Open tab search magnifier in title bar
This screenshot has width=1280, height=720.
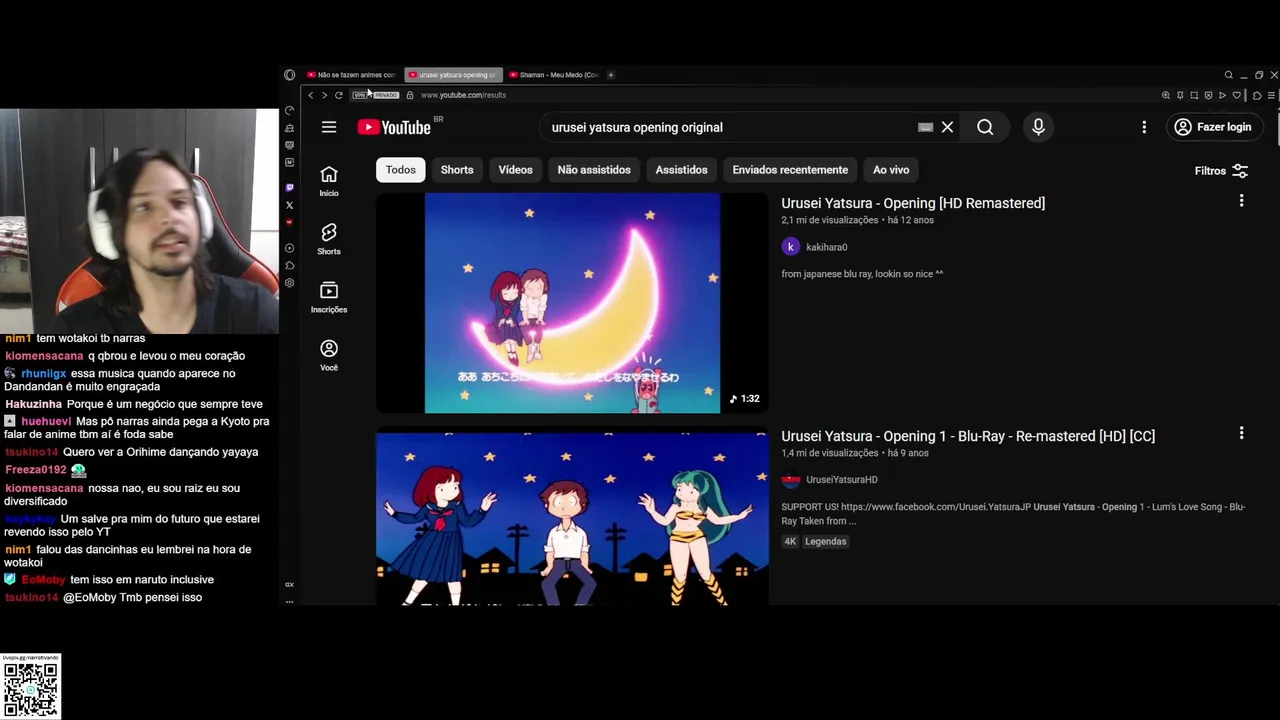pyautogui.click(x=1229, y=75)
